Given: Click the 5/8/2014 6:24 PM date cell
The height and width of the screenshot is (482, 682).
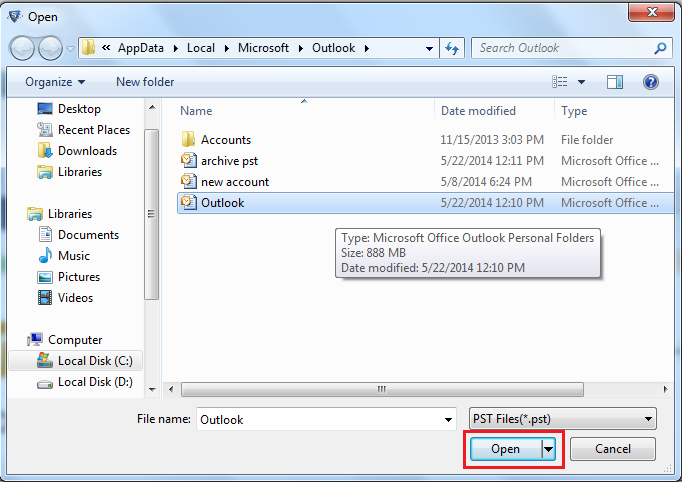Looking at the screenshot, I should 486,182.
